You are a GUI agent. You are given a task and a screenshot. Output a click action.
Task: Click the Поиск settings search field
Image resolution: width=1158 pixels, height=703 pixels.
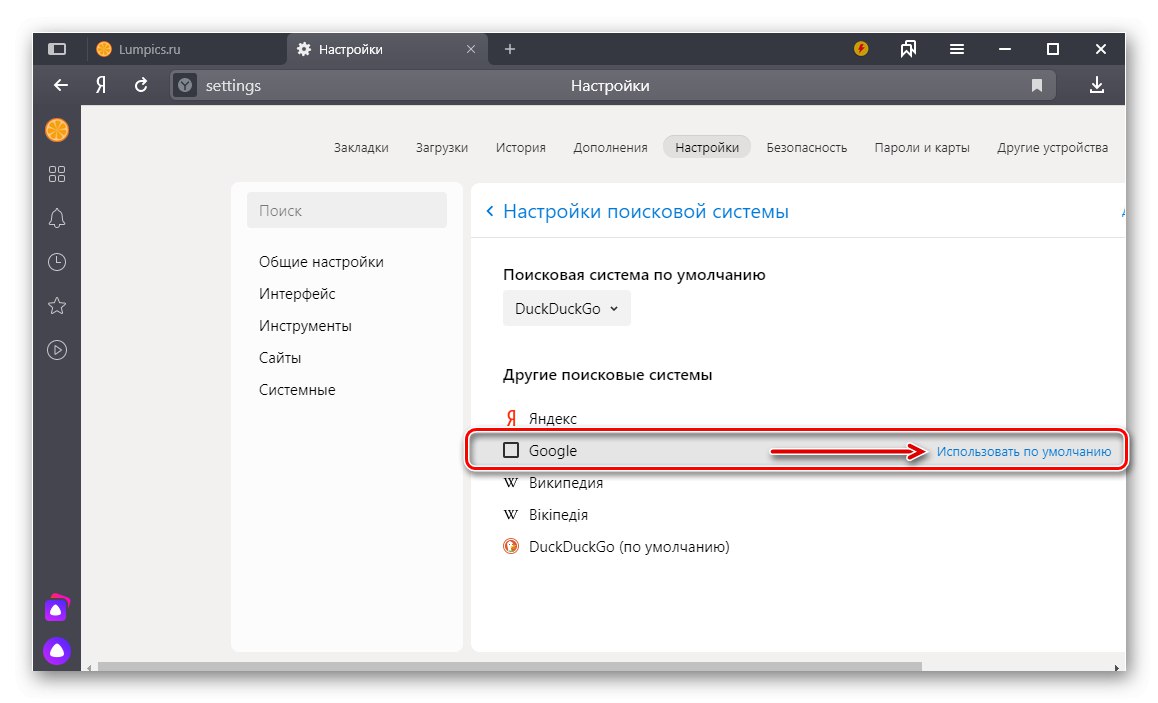pyautogui.click(x=346, y=211)
